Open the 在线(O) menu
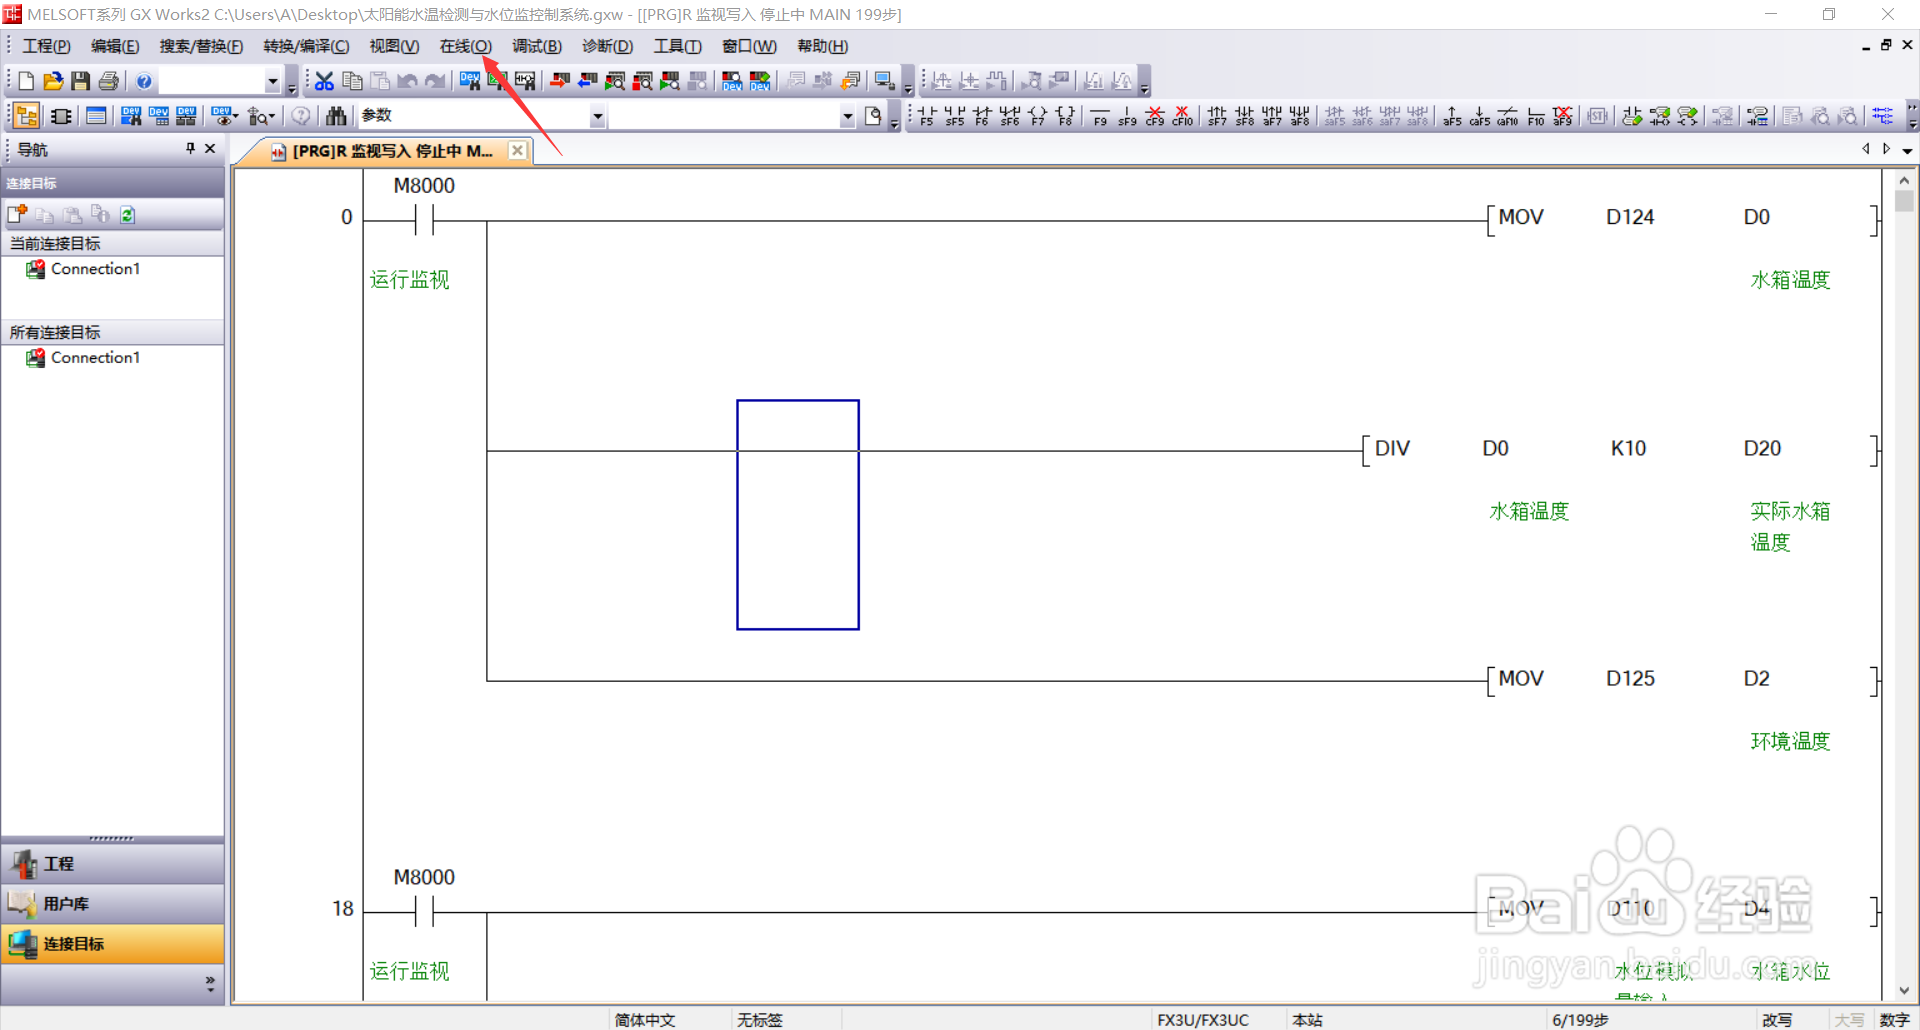The width and height of the screenshot is (1920, 1030). 466,46
